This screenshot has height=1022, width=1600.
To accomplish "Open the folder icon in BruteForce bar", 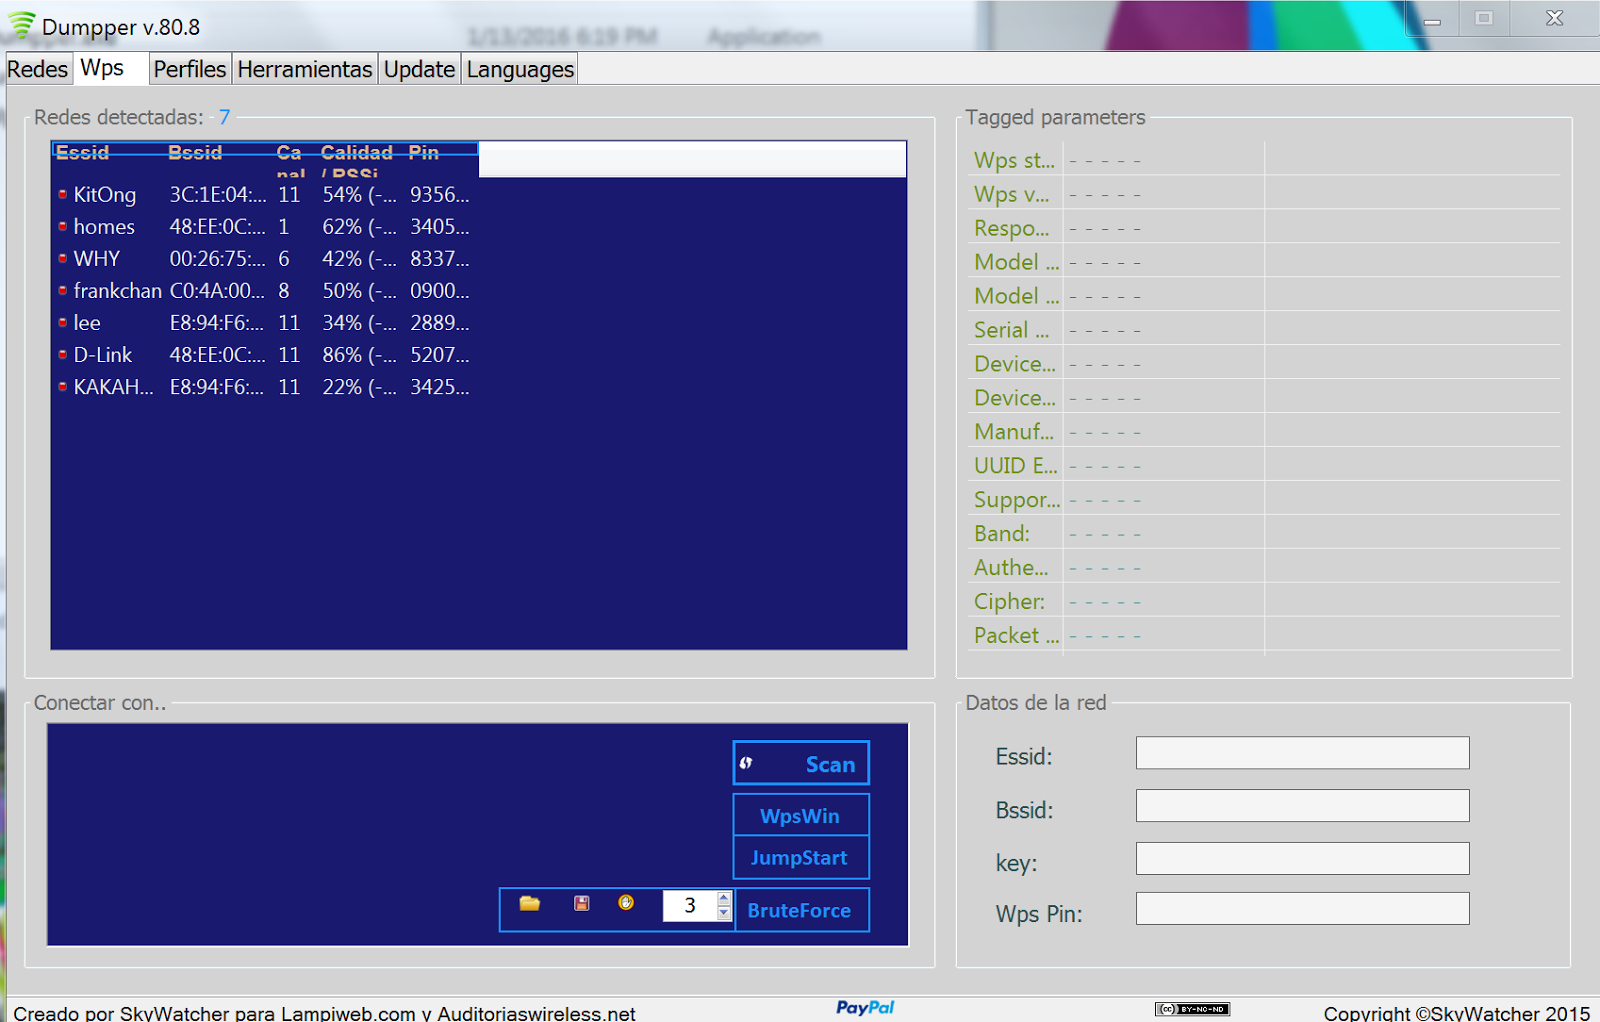I will click(529, 904).
